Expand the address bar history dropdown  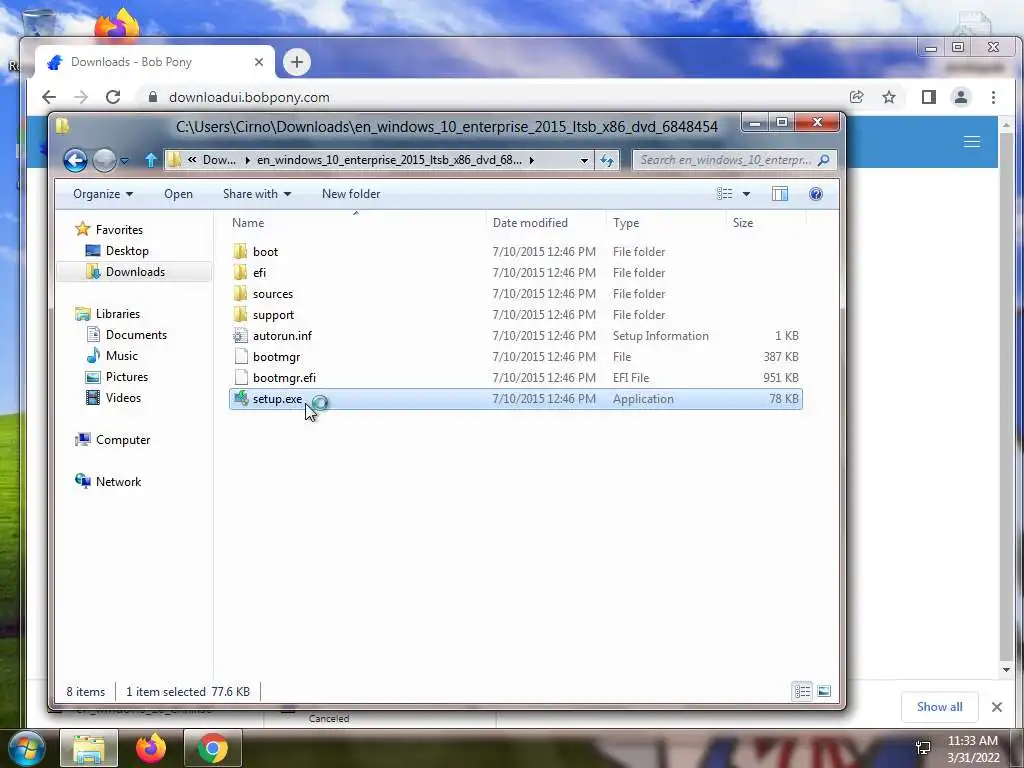584,160
